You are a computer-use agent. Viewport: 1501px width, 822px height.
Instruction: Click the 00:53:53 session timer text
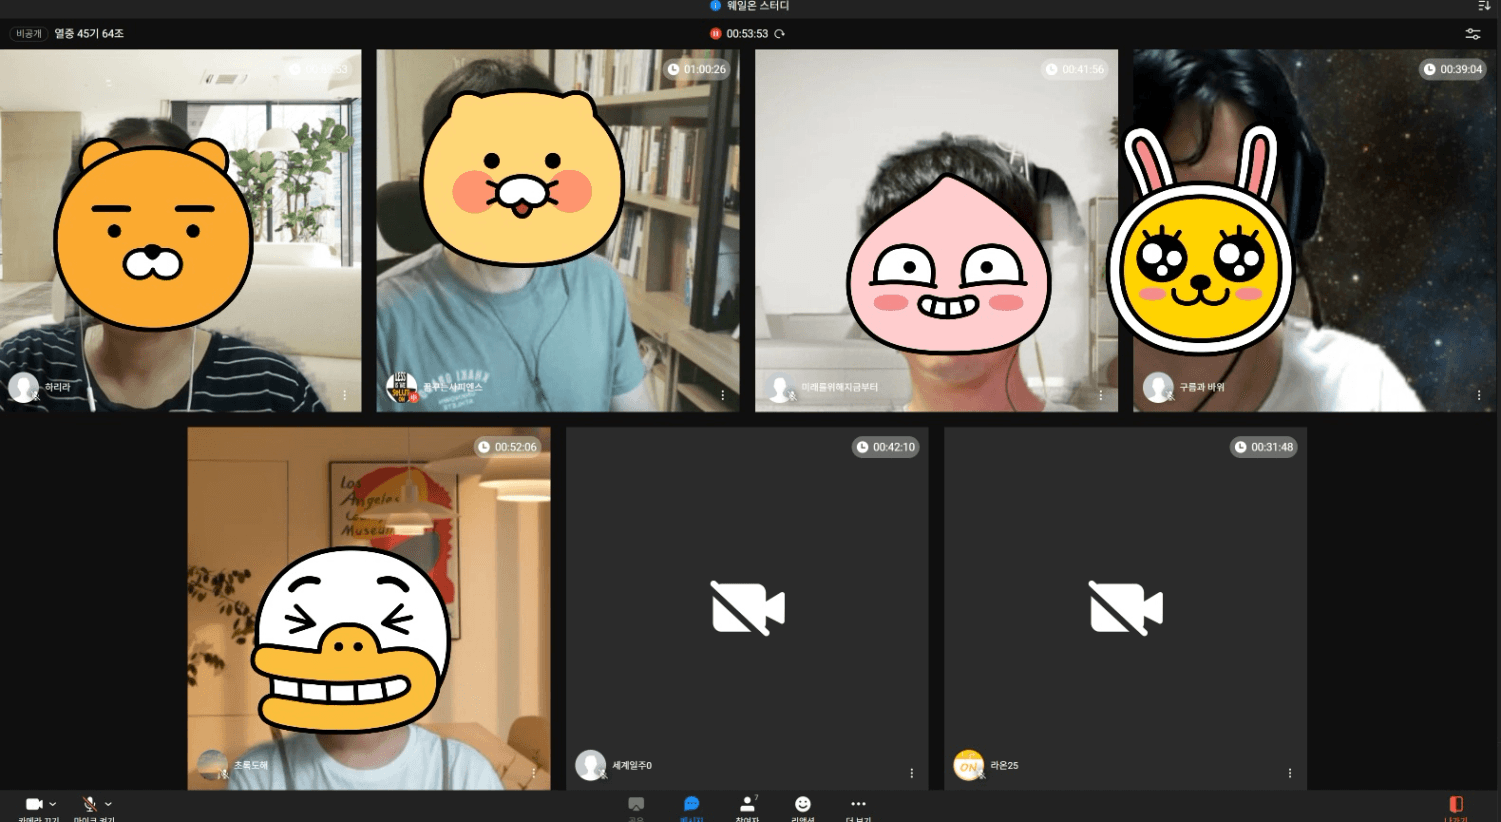click(x=747, y=34)
